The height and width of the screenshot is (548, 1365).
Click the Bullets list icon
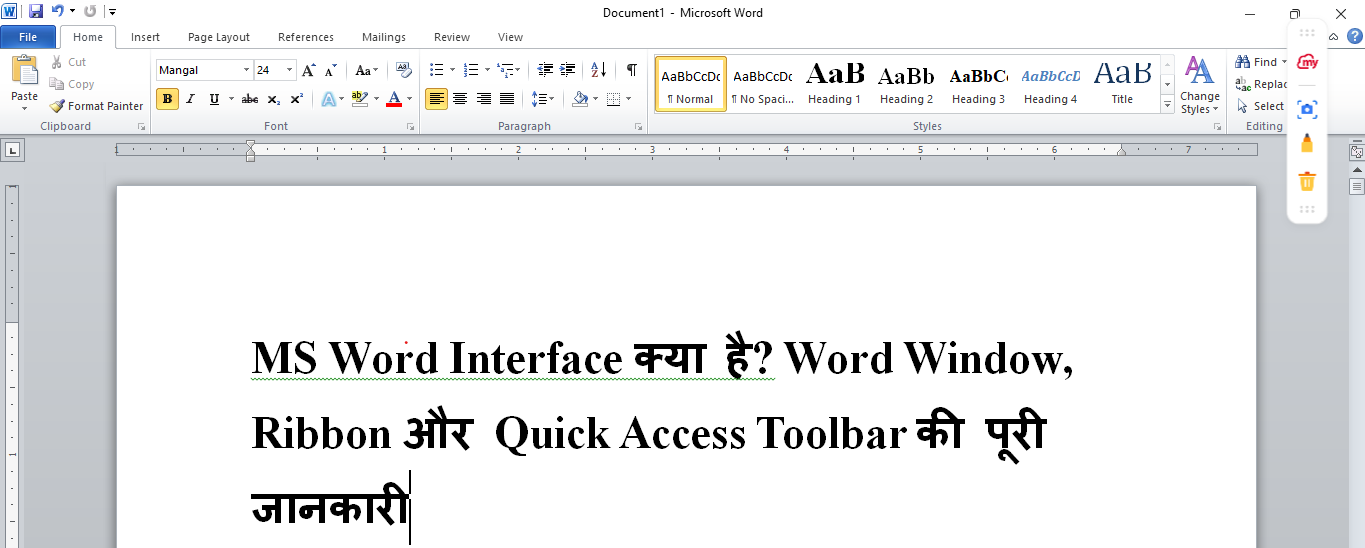(x=436, y=70)
